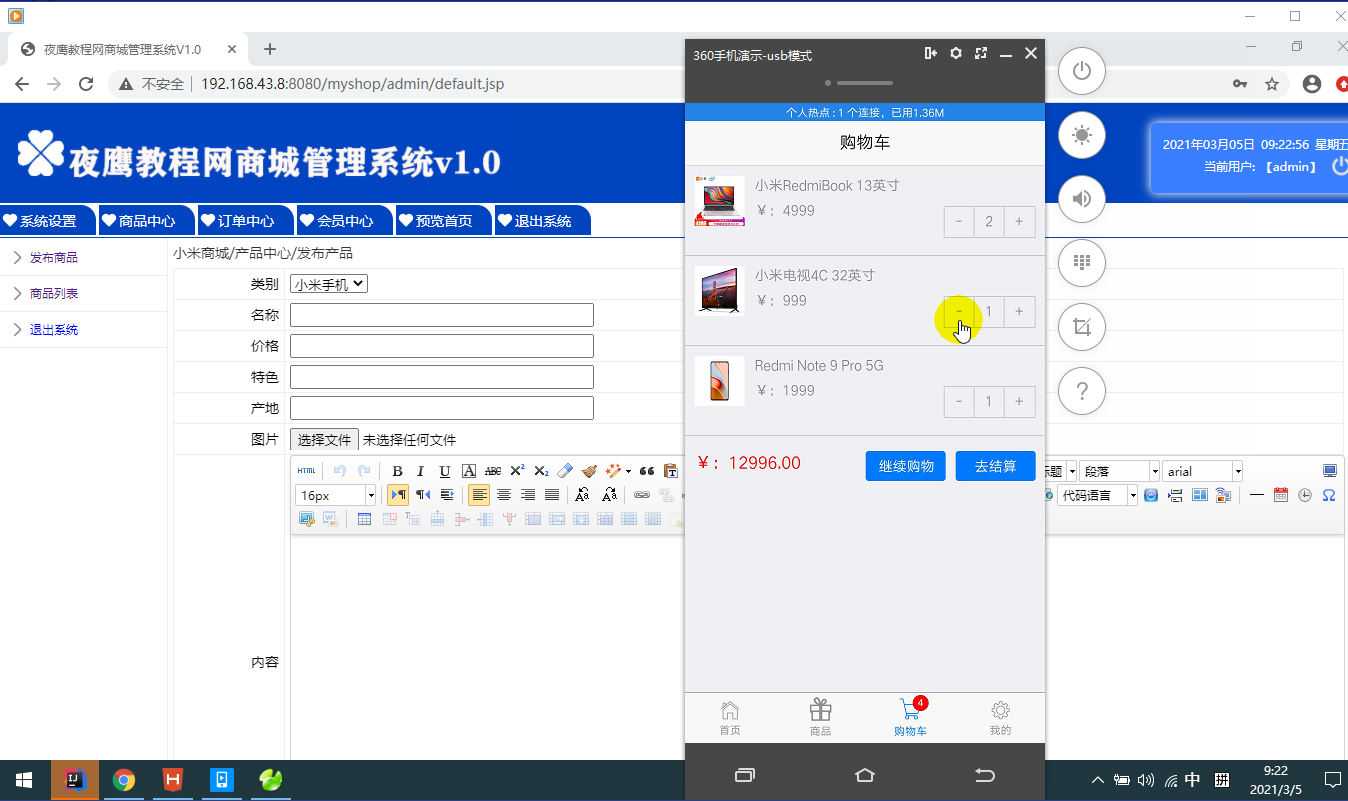The height and width of the screenshot is (801, 1348).
Task: Click 继续购物 button in cart
Action: point(906,466)
